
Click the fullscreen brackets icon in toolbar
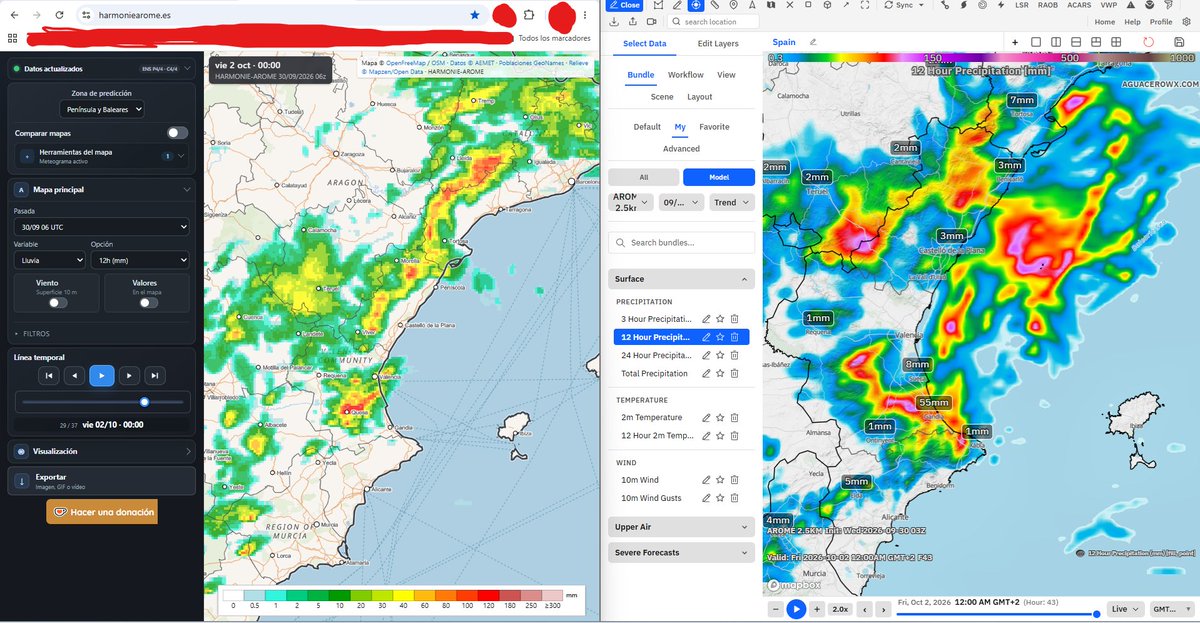click(865, 5)
